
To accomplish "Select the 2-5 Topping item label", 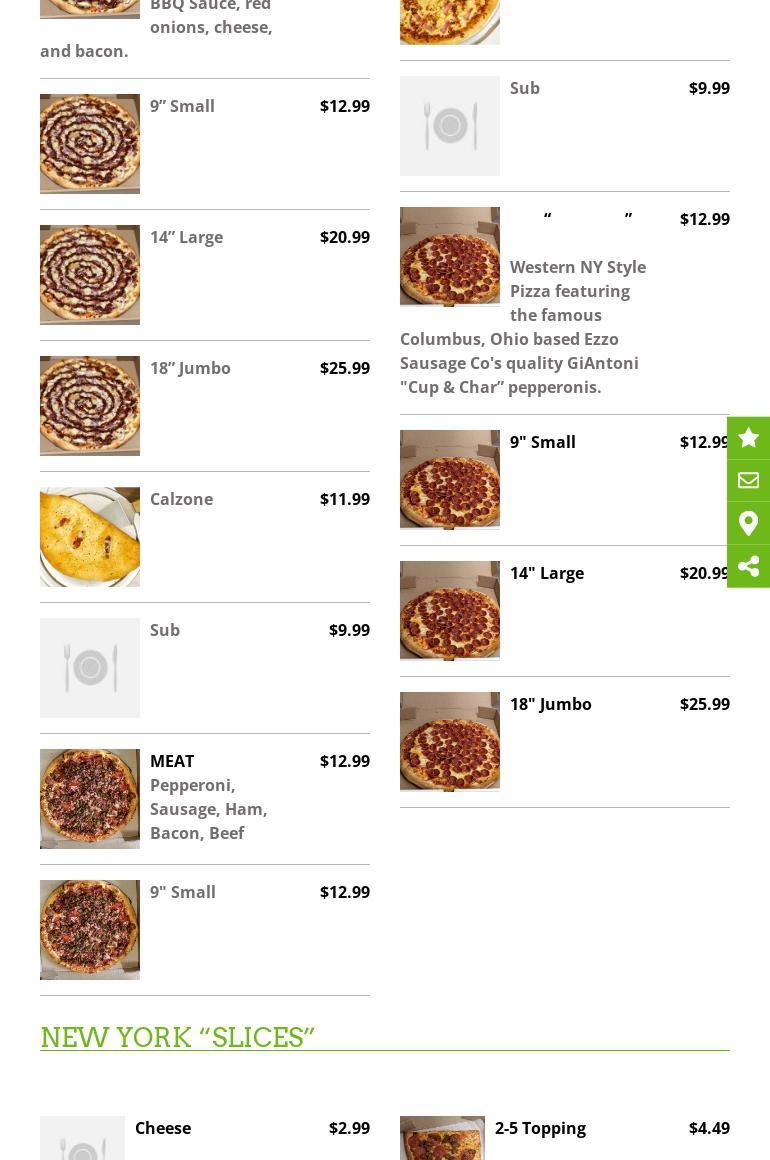I will (x=540, y=1128).
